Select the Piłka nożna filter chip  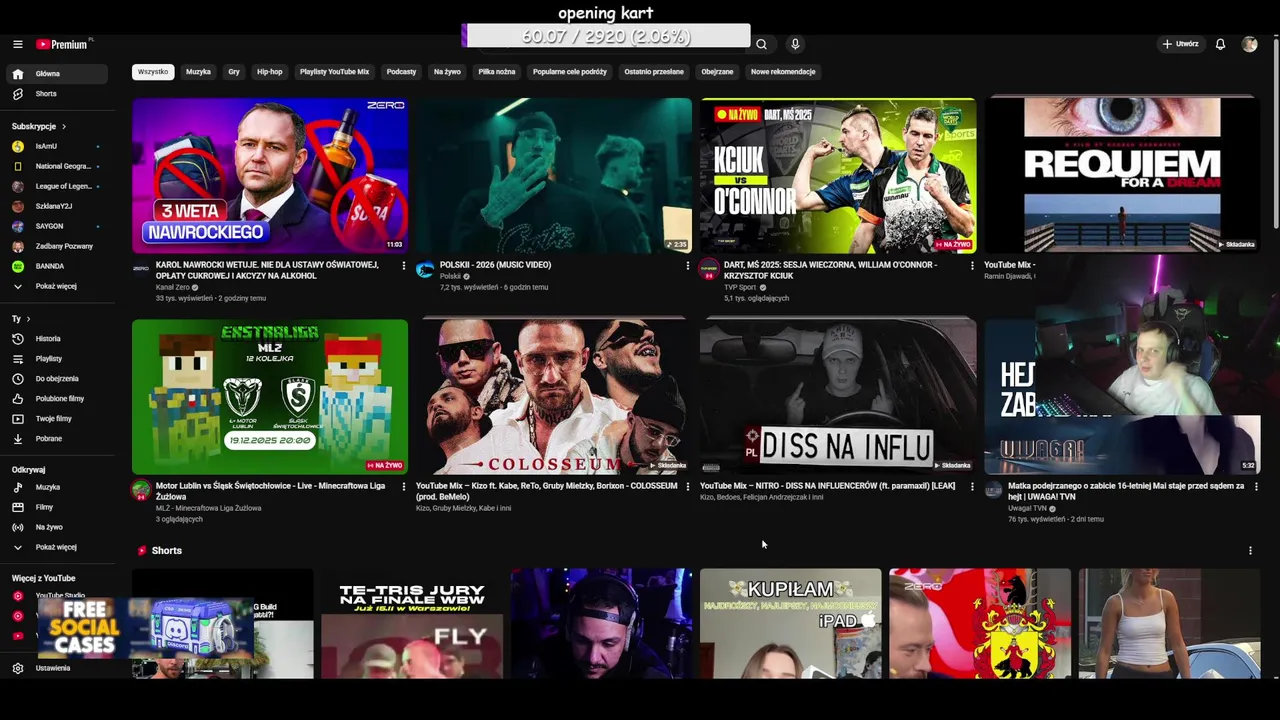497,72
